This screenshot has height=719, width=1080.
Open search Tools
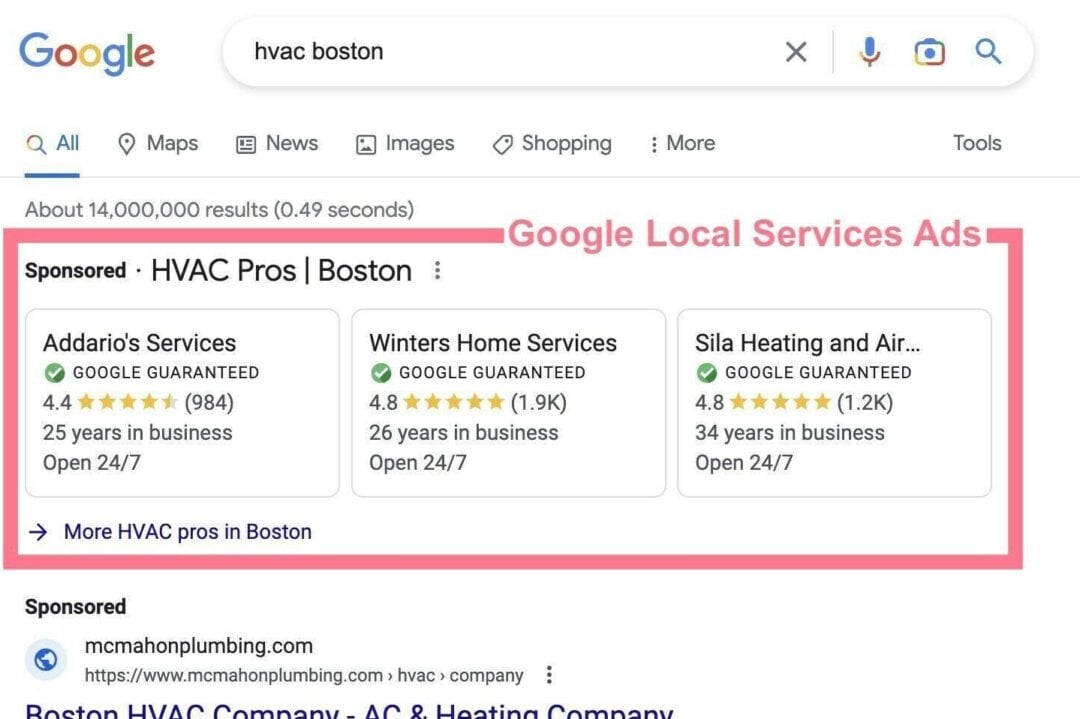tap(976, 144)
